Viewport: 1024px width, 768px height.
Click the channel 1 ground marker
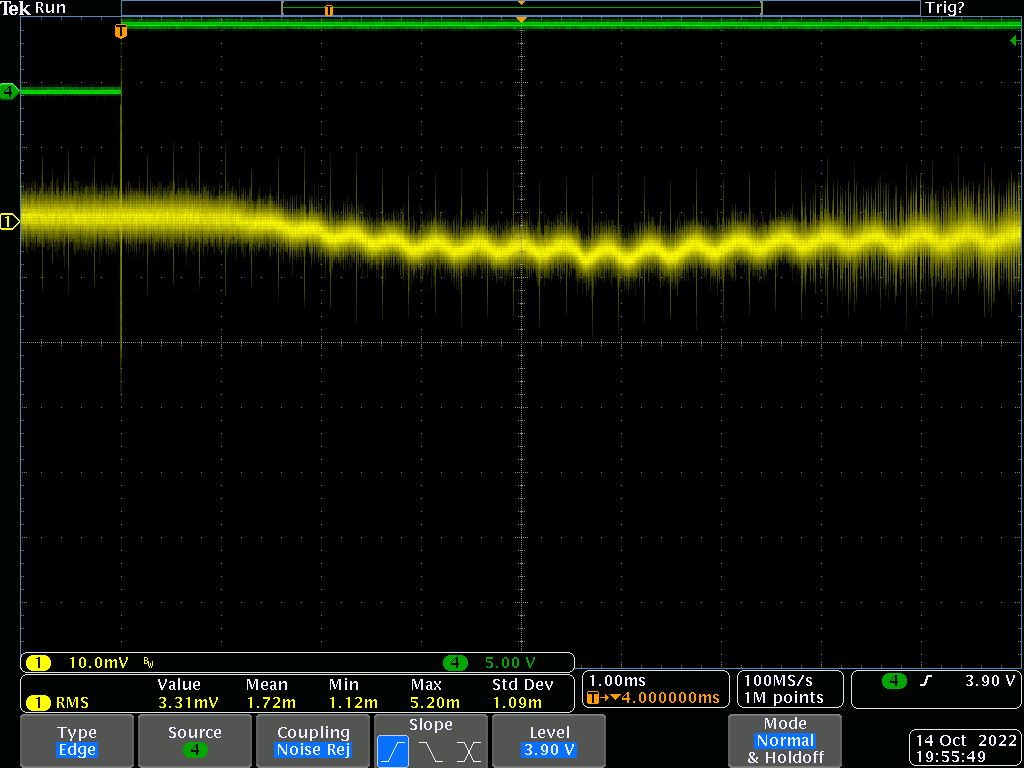9,221
